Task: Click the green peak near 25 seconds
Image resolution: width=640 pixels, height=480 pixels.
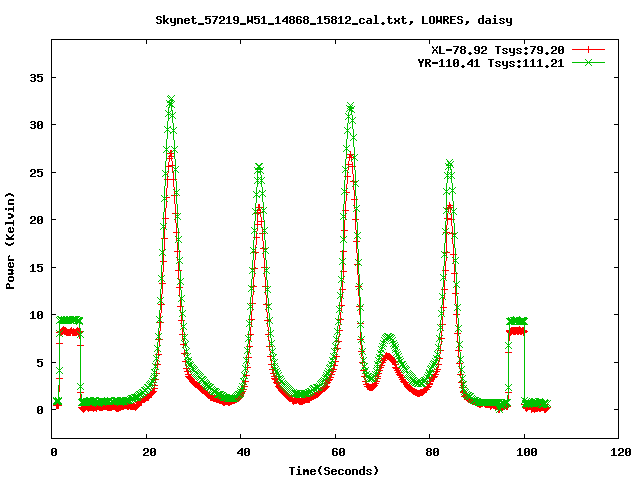Action: coord(171,99)
